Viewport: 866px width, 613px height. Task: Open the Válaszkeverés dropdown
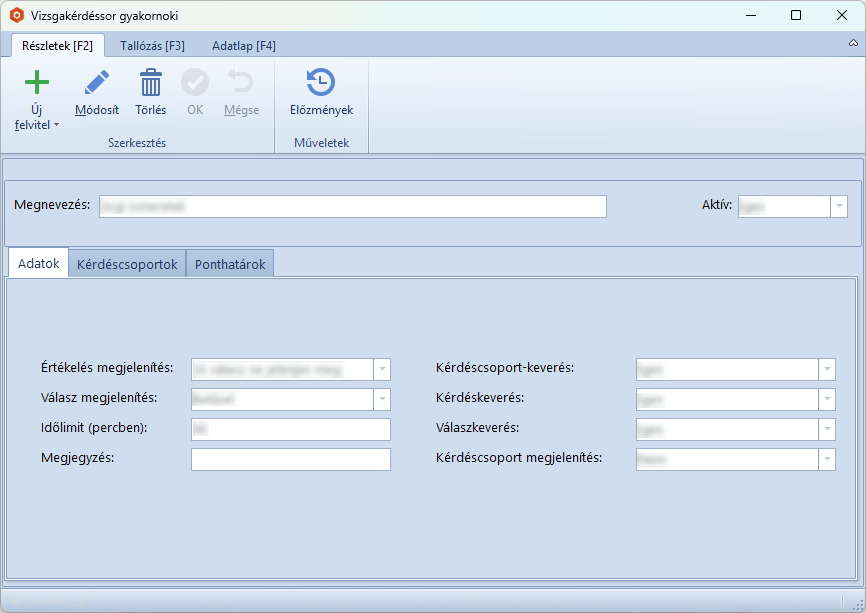click(x=826, y=429)
